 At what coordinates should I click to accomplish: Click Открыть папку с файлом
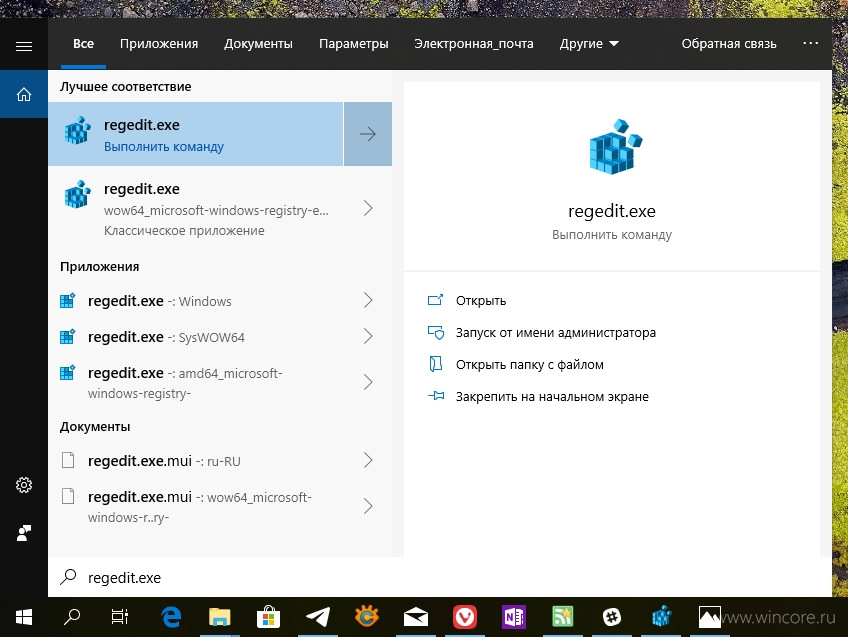pyautogui.click(x=529, y=364)
